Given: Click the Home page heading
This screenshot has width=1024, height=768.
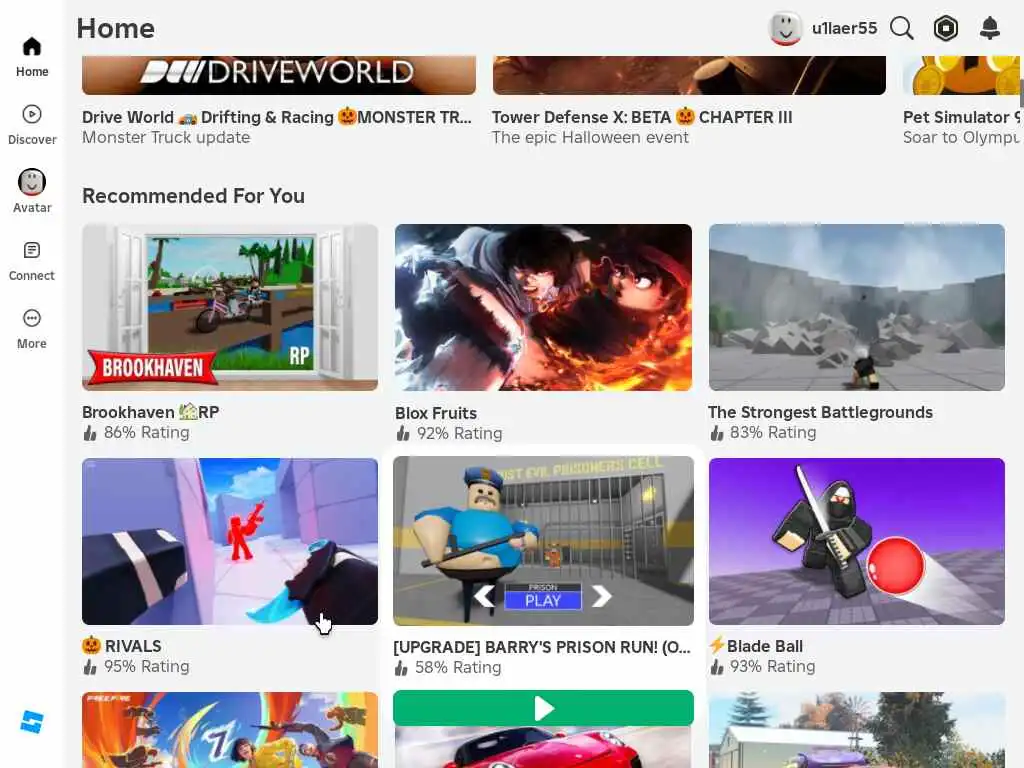Looking at the screenshot, I should click(x=116, y=28).
